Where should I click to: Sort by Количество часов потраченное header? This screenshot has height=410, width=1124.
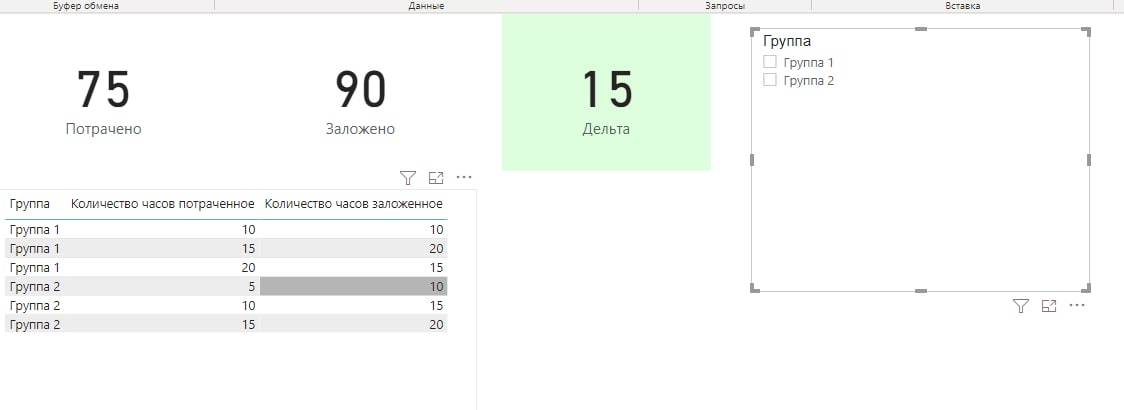(163, 204)
